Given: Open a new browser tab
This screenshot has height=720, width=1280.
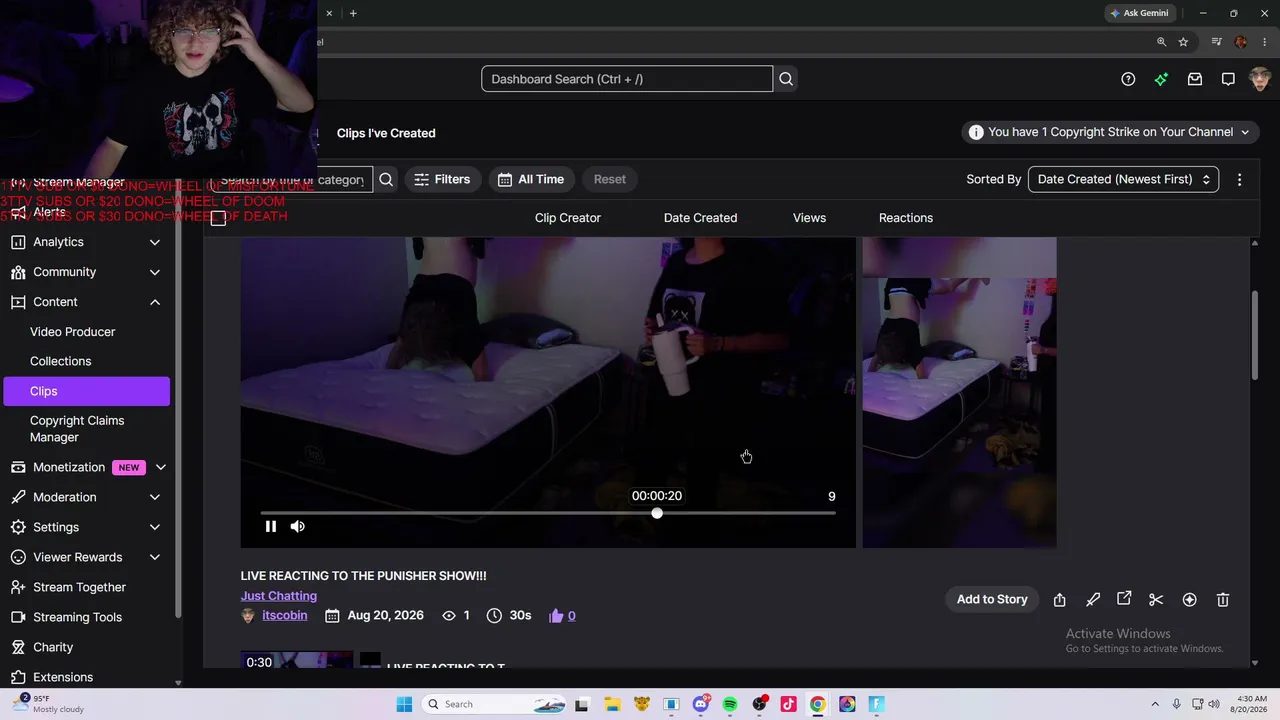Looking at the screenshot, I should pyautogui.click(x=353, y=13).
